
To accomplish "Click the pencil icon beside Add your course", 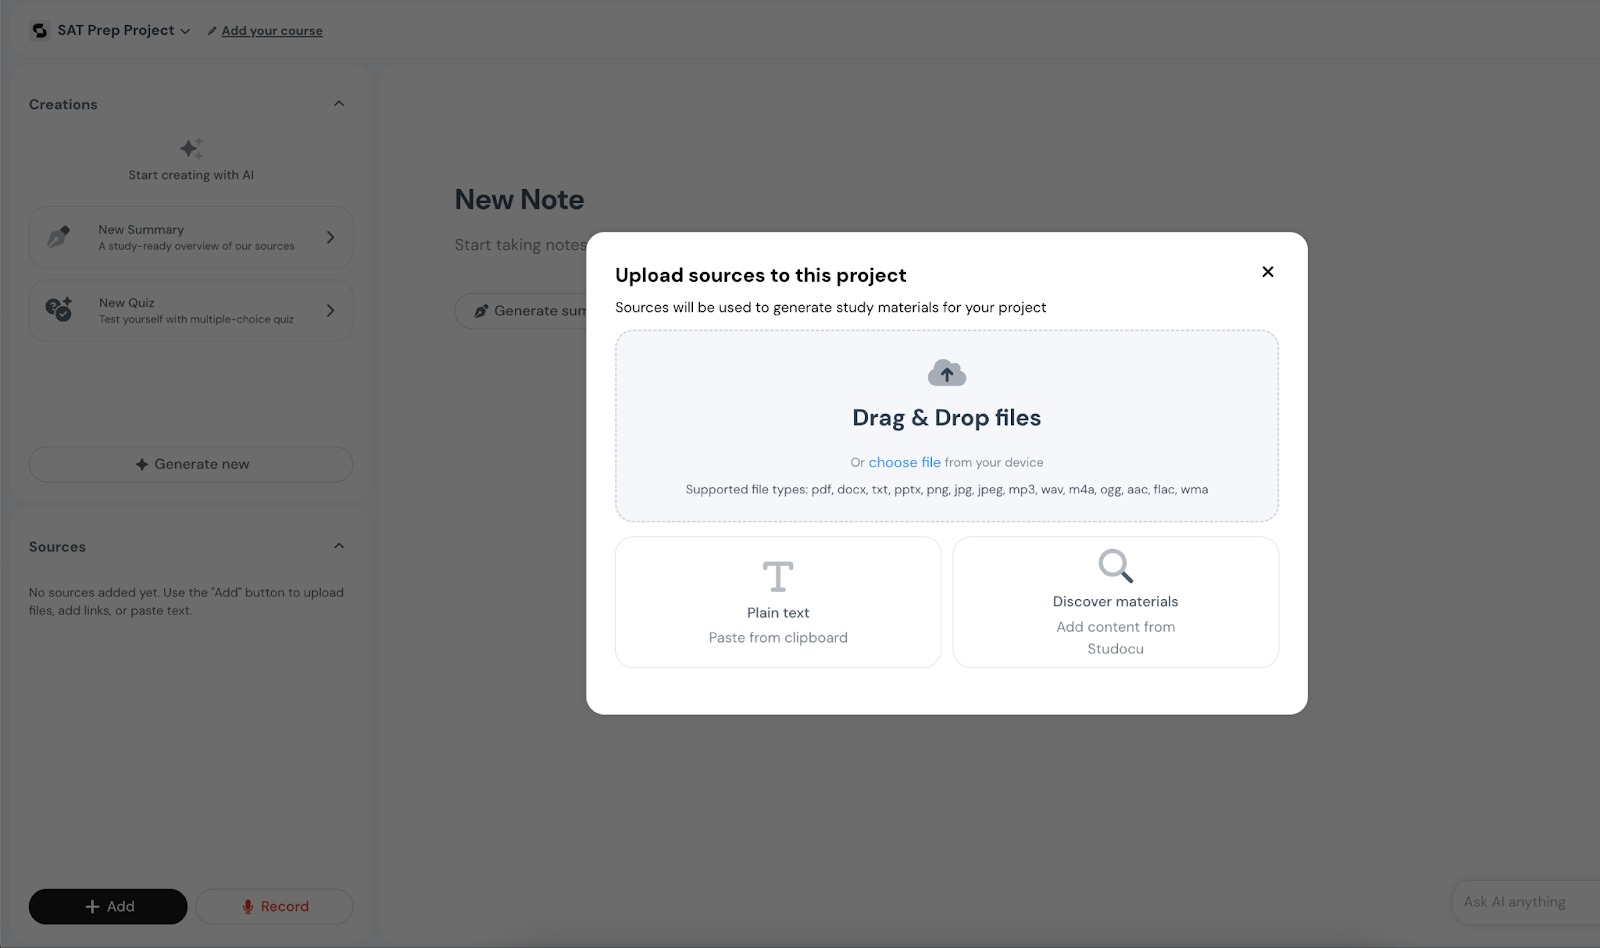I will (x=212, y=31).
